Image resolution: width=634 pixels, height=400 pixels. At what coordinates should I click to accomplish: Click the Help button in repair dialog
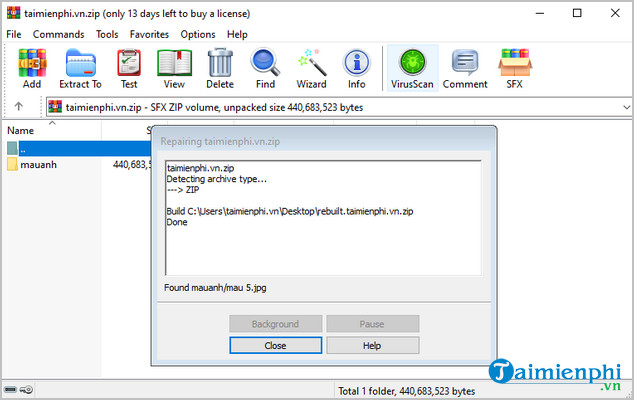[372, 345]
